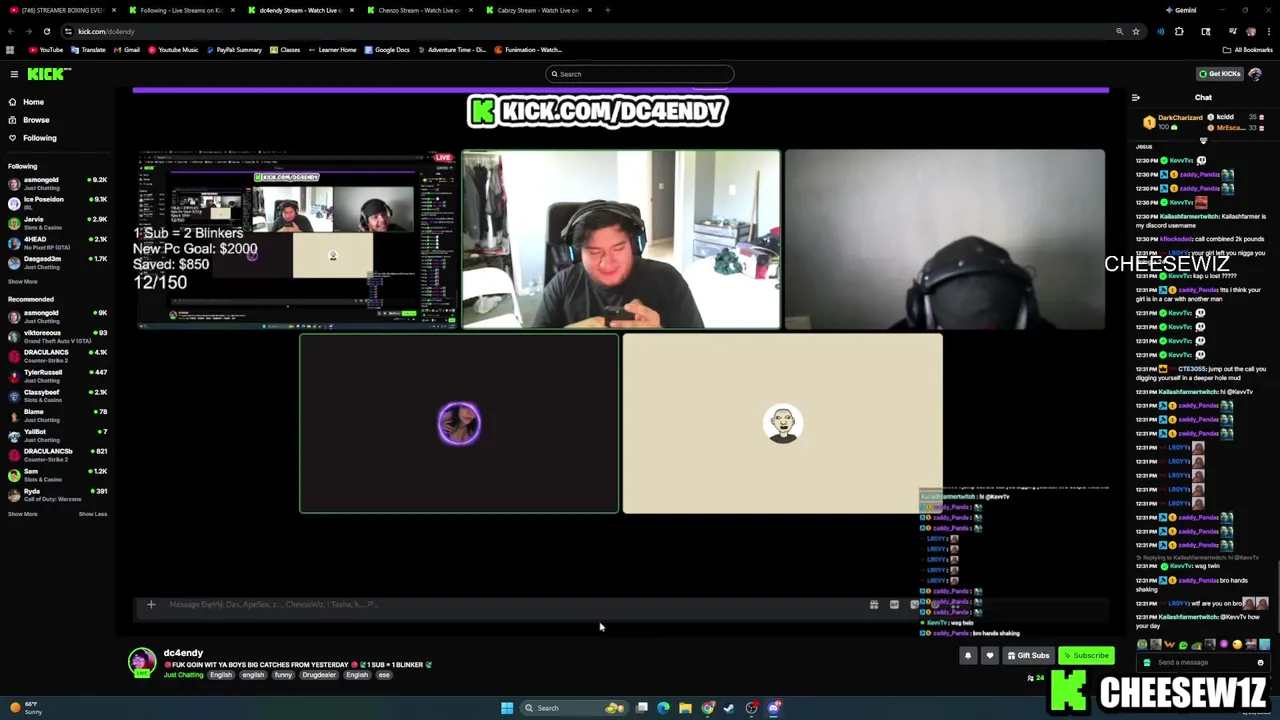Screen dimensions: 1280x720
Task: Switch to Chenzo Stream browser tab
Action: click(x=418, y=10)
